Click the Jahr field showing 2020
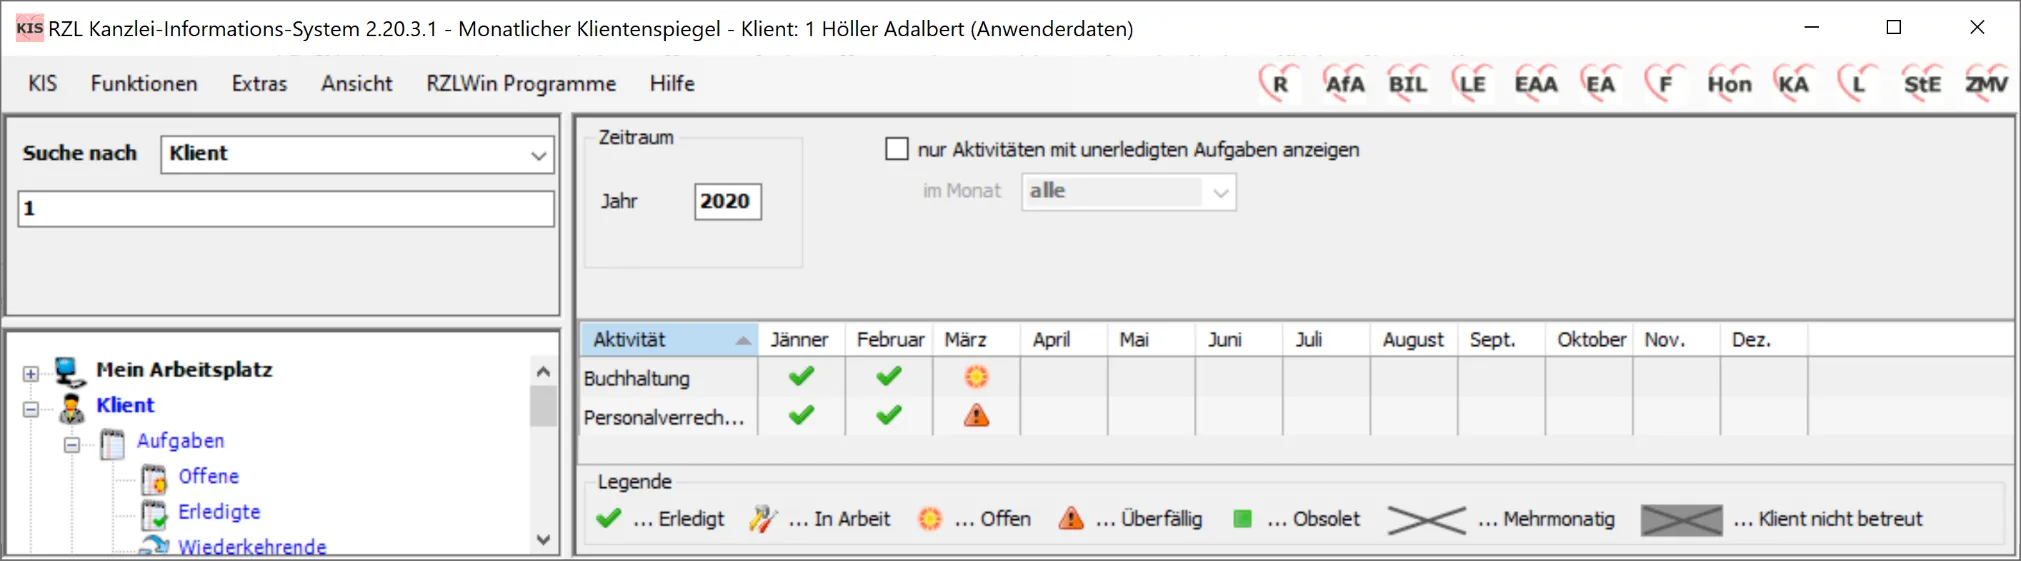 727,201
